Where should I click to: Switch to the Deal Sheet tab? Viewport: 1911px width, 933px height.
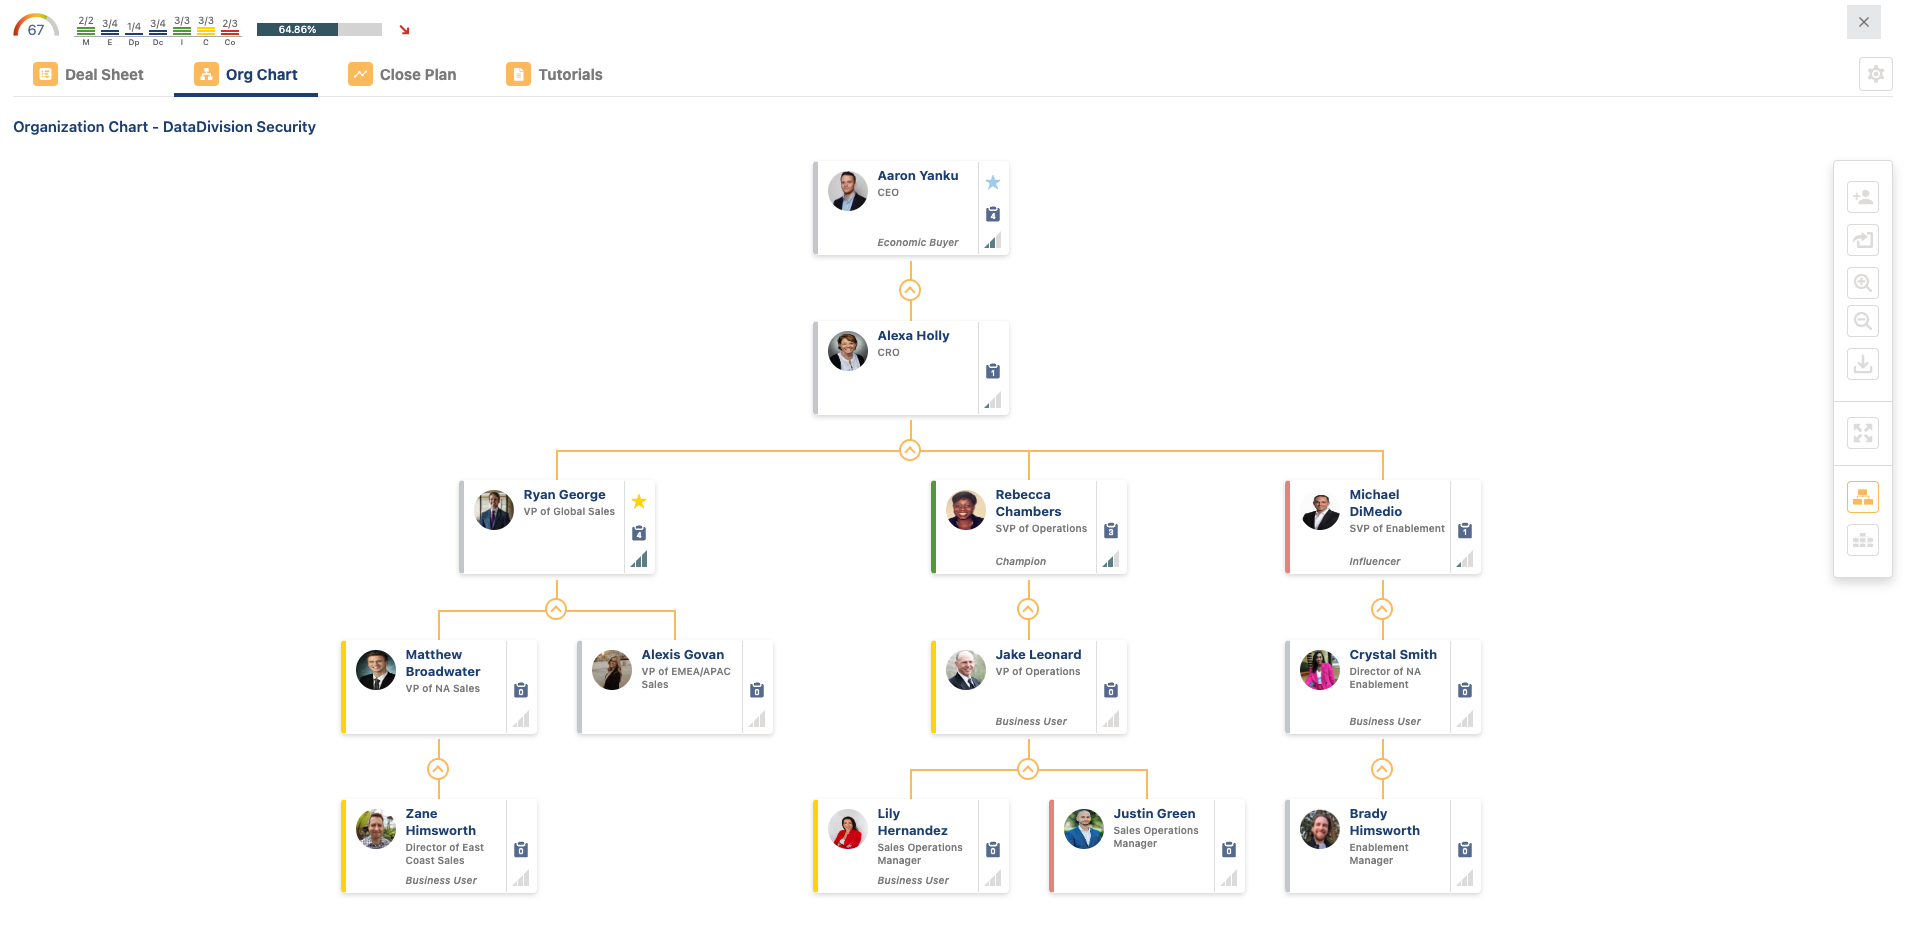click(x=89, y=75)
